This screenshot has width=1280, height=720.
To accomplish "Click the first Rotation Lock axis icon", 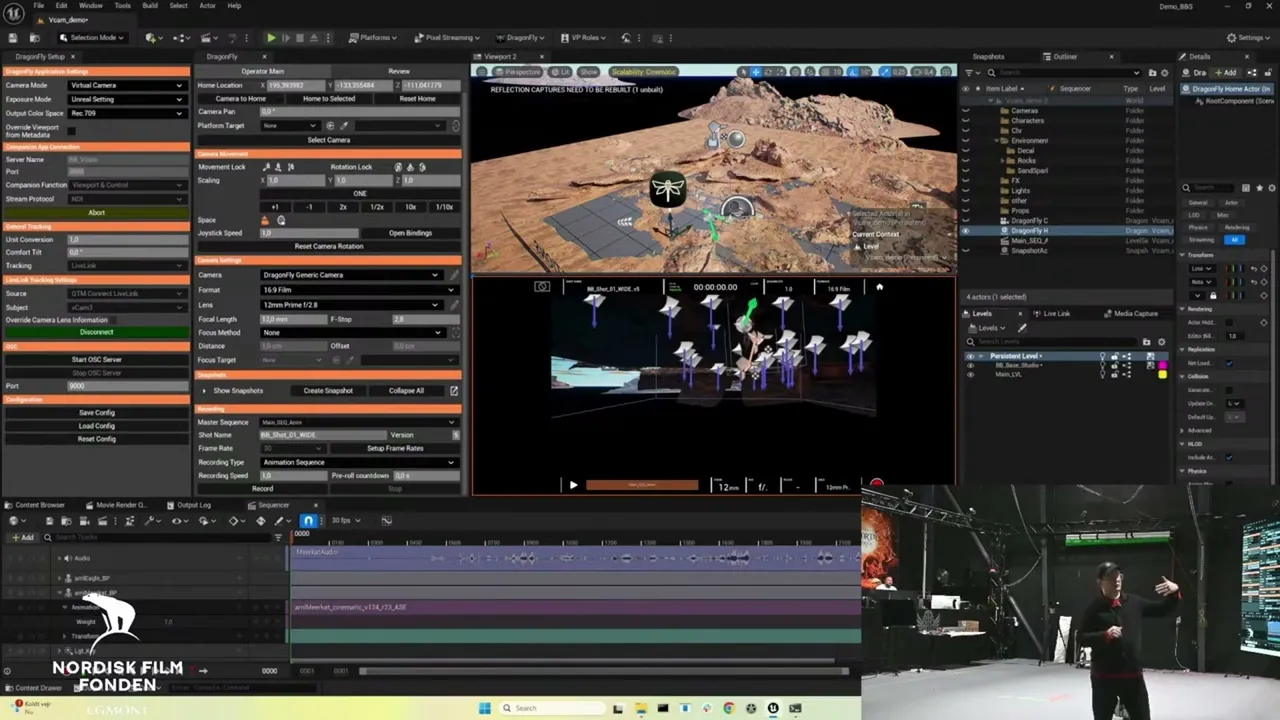I will click(x=398, y=167).
